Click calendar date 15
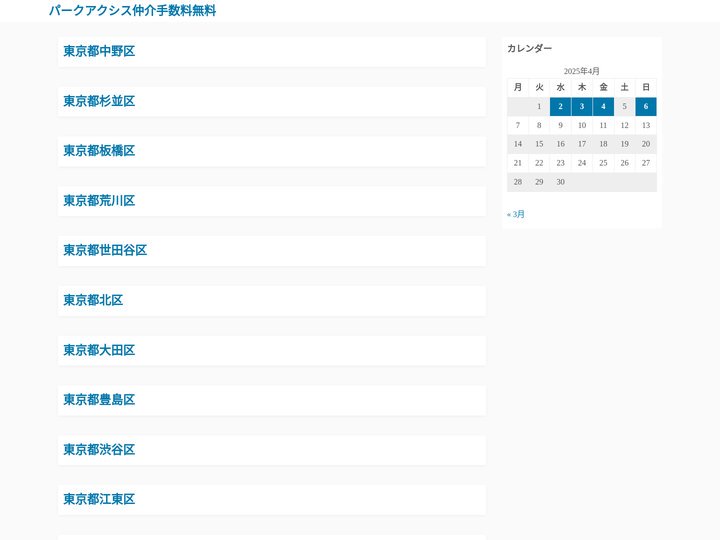720x540 pixels. 539,144
